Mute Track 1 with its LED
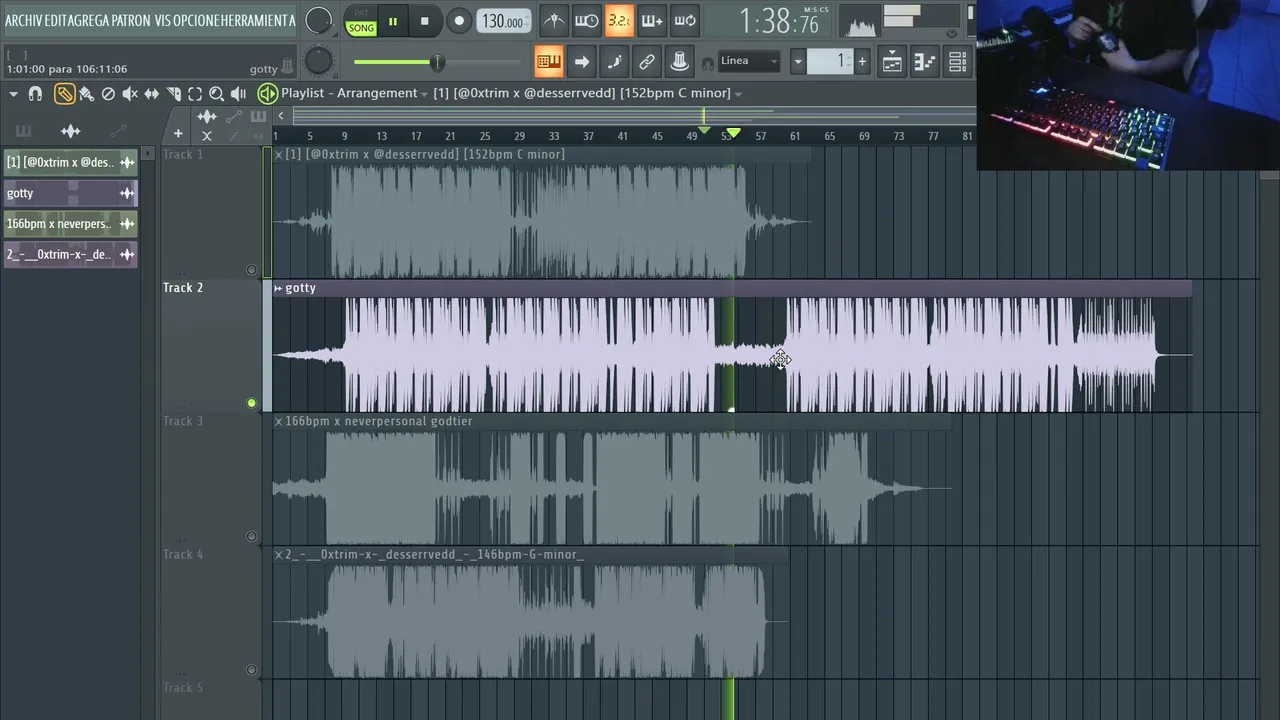This screenshot has height=720, width=1280. (252, 270)
